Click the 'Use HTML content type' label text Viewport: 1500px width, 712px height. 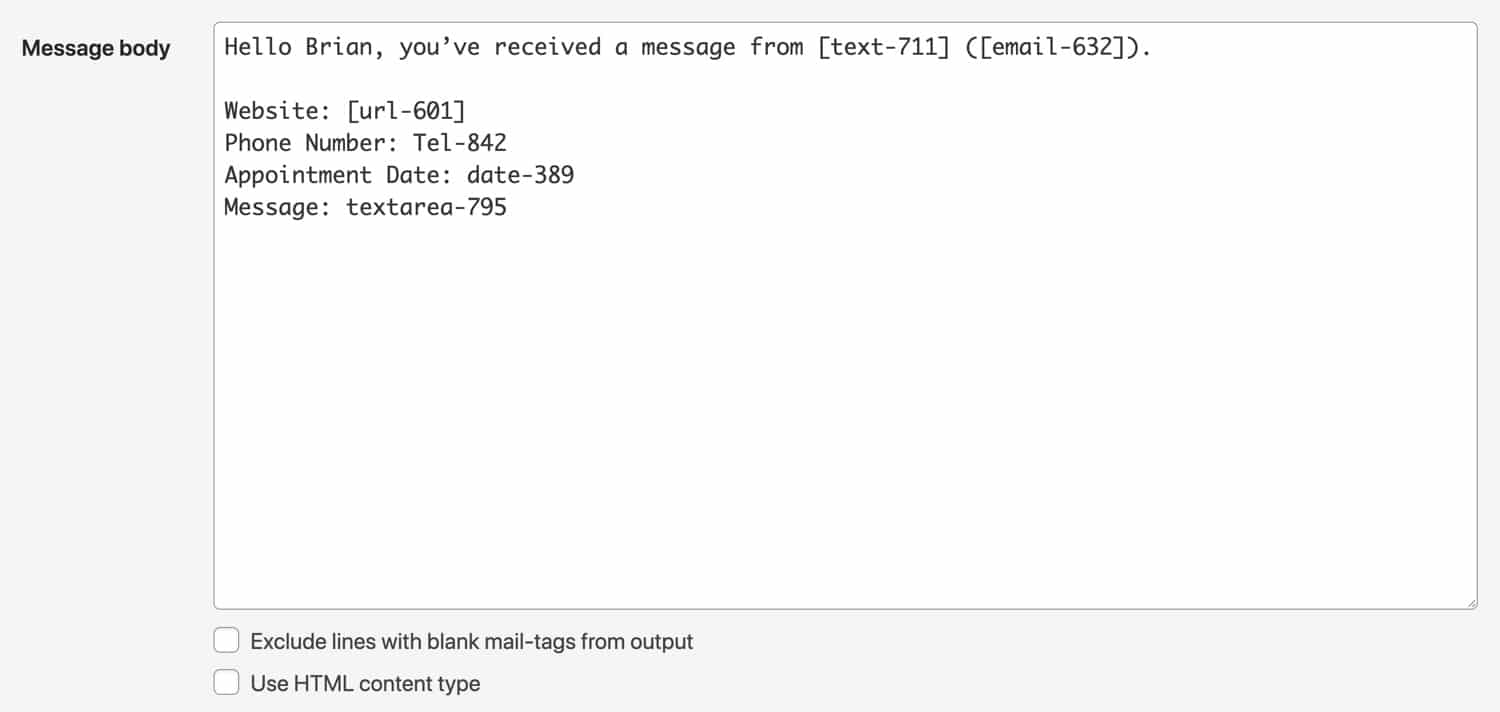[x=365, y=684]
